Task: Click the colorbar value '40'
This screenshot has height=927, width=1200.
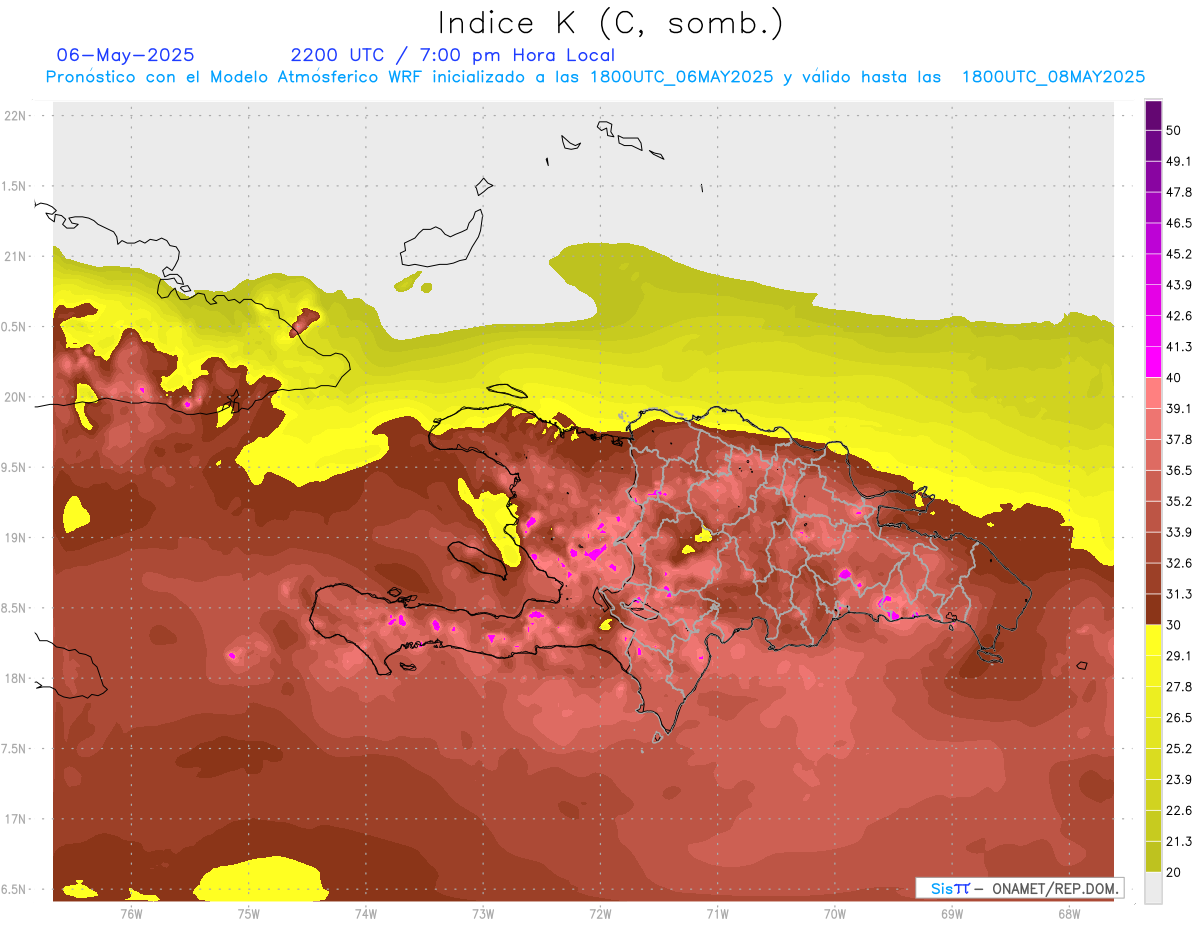Action: click(x=1174, y=377)
